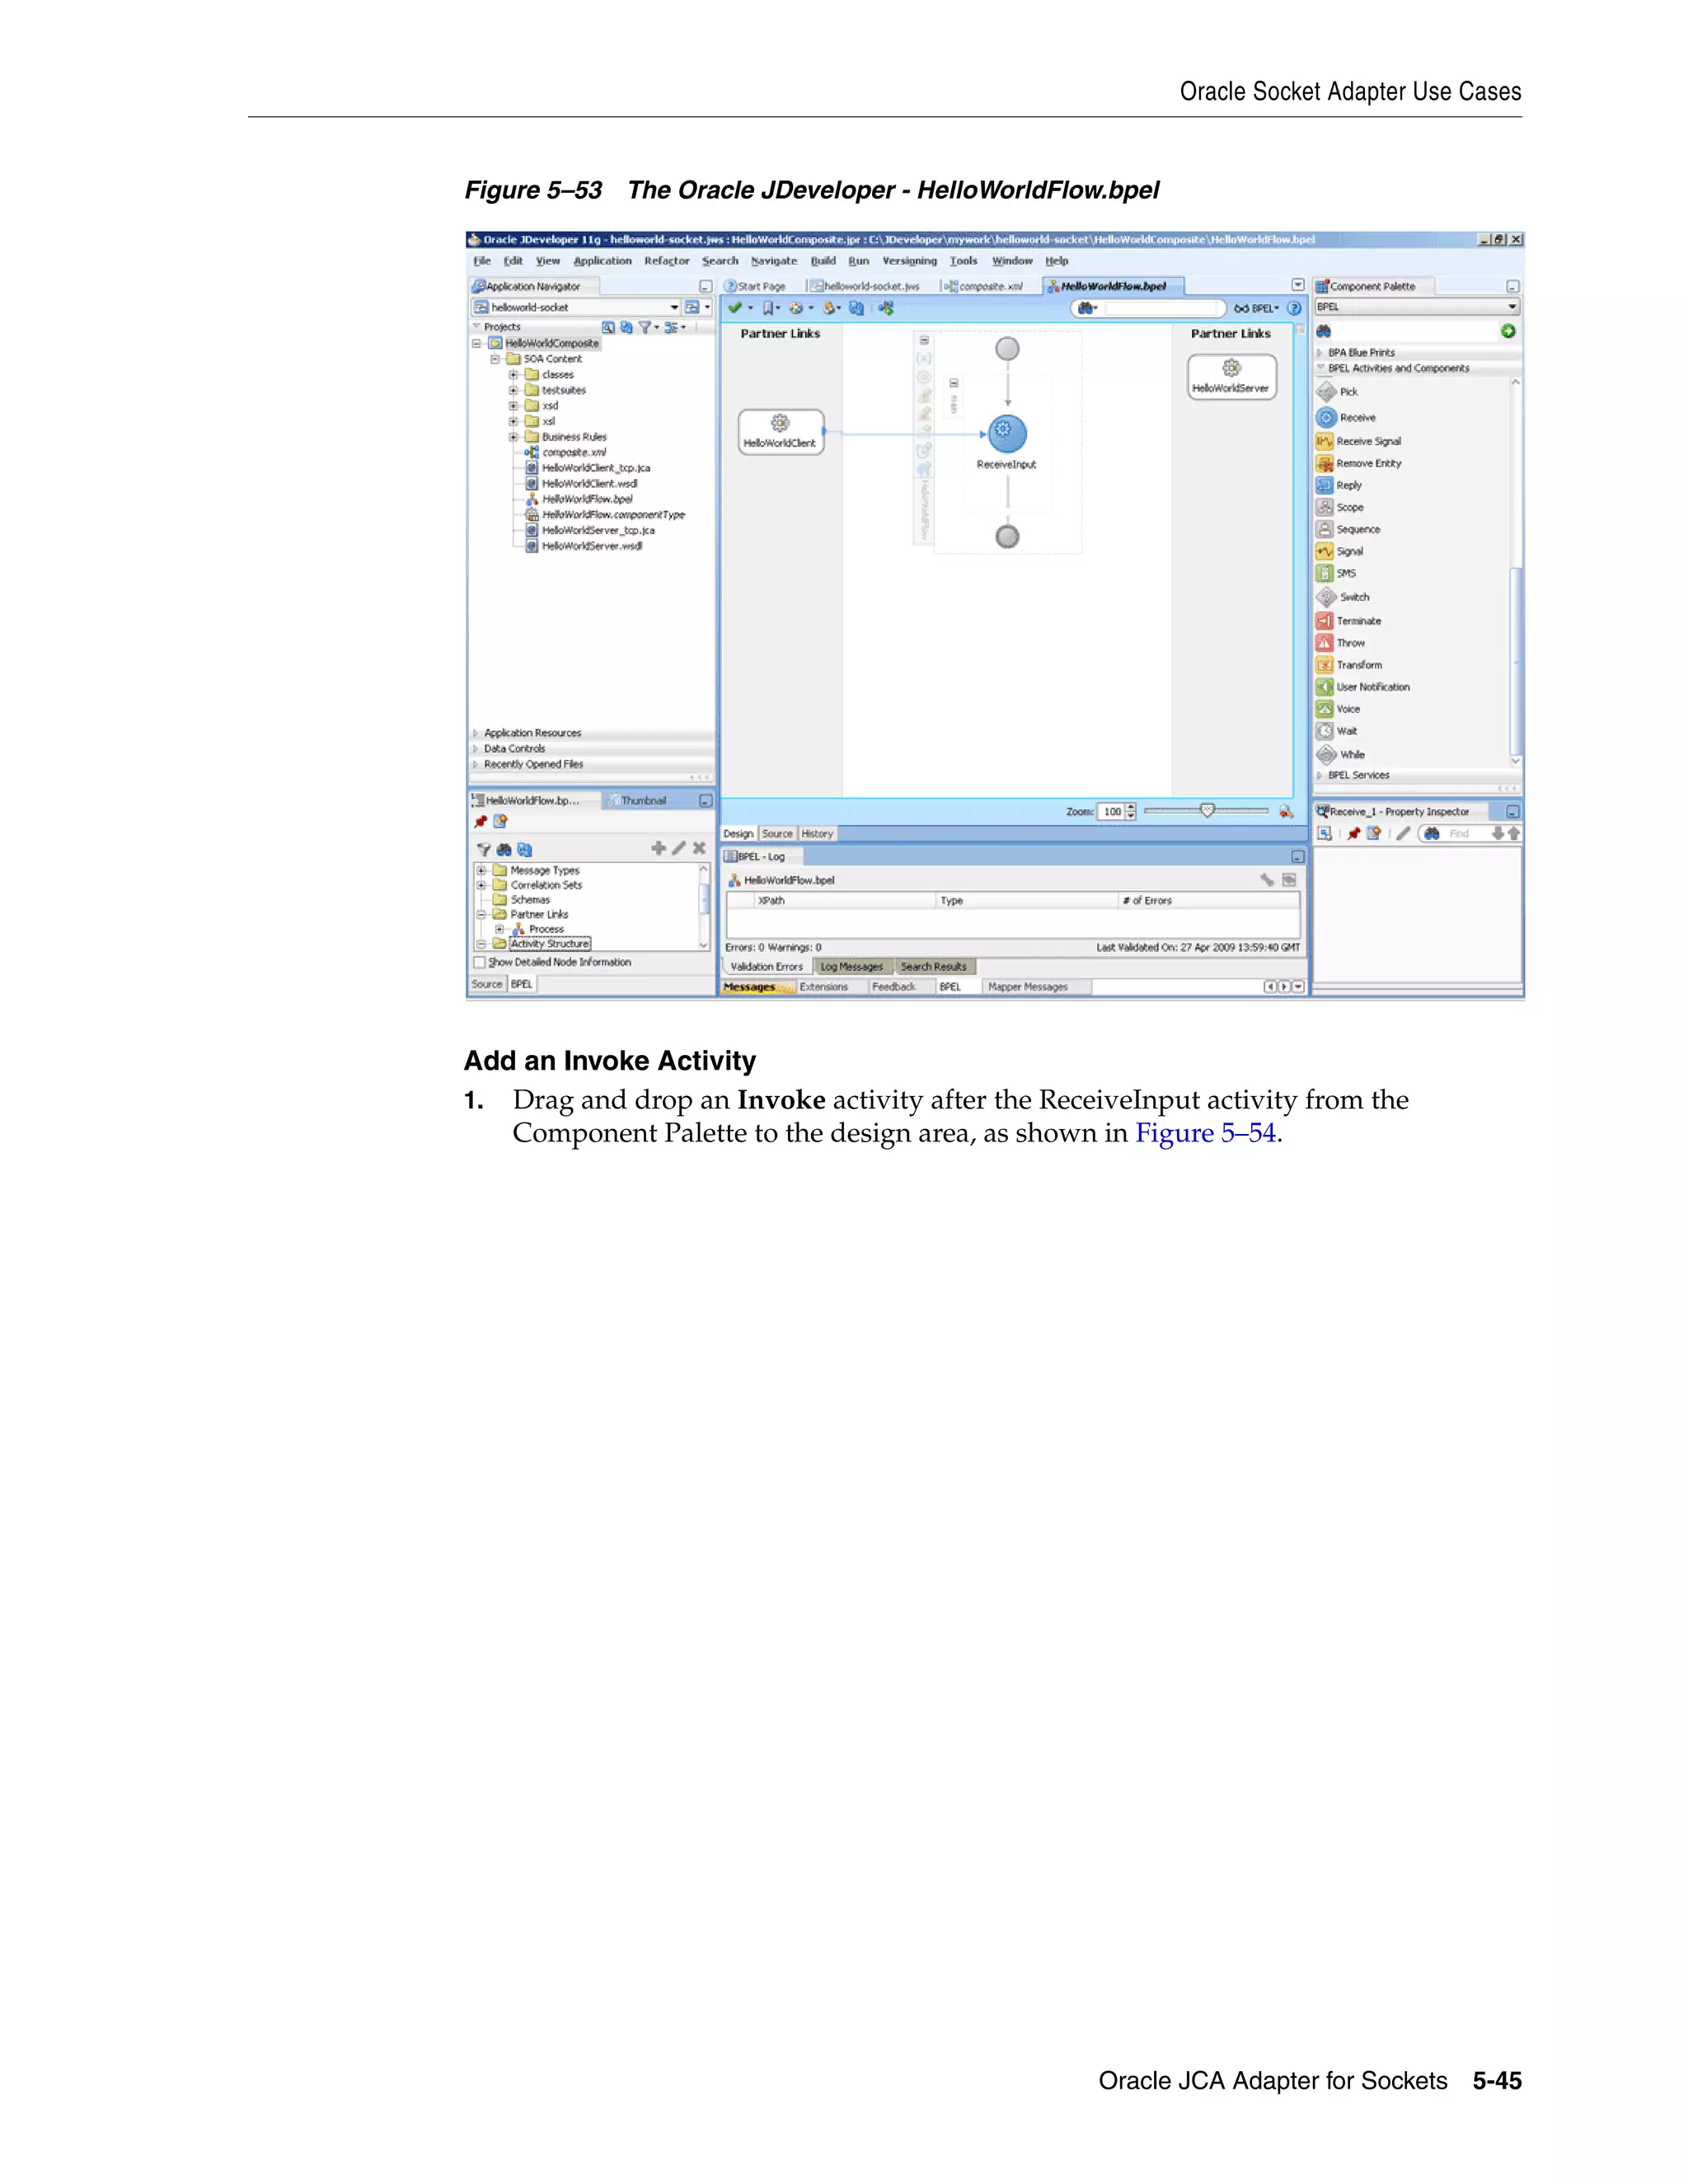1688x2184 pixels.
Task: Switch to the Source view tab
Action: [777, 834]
